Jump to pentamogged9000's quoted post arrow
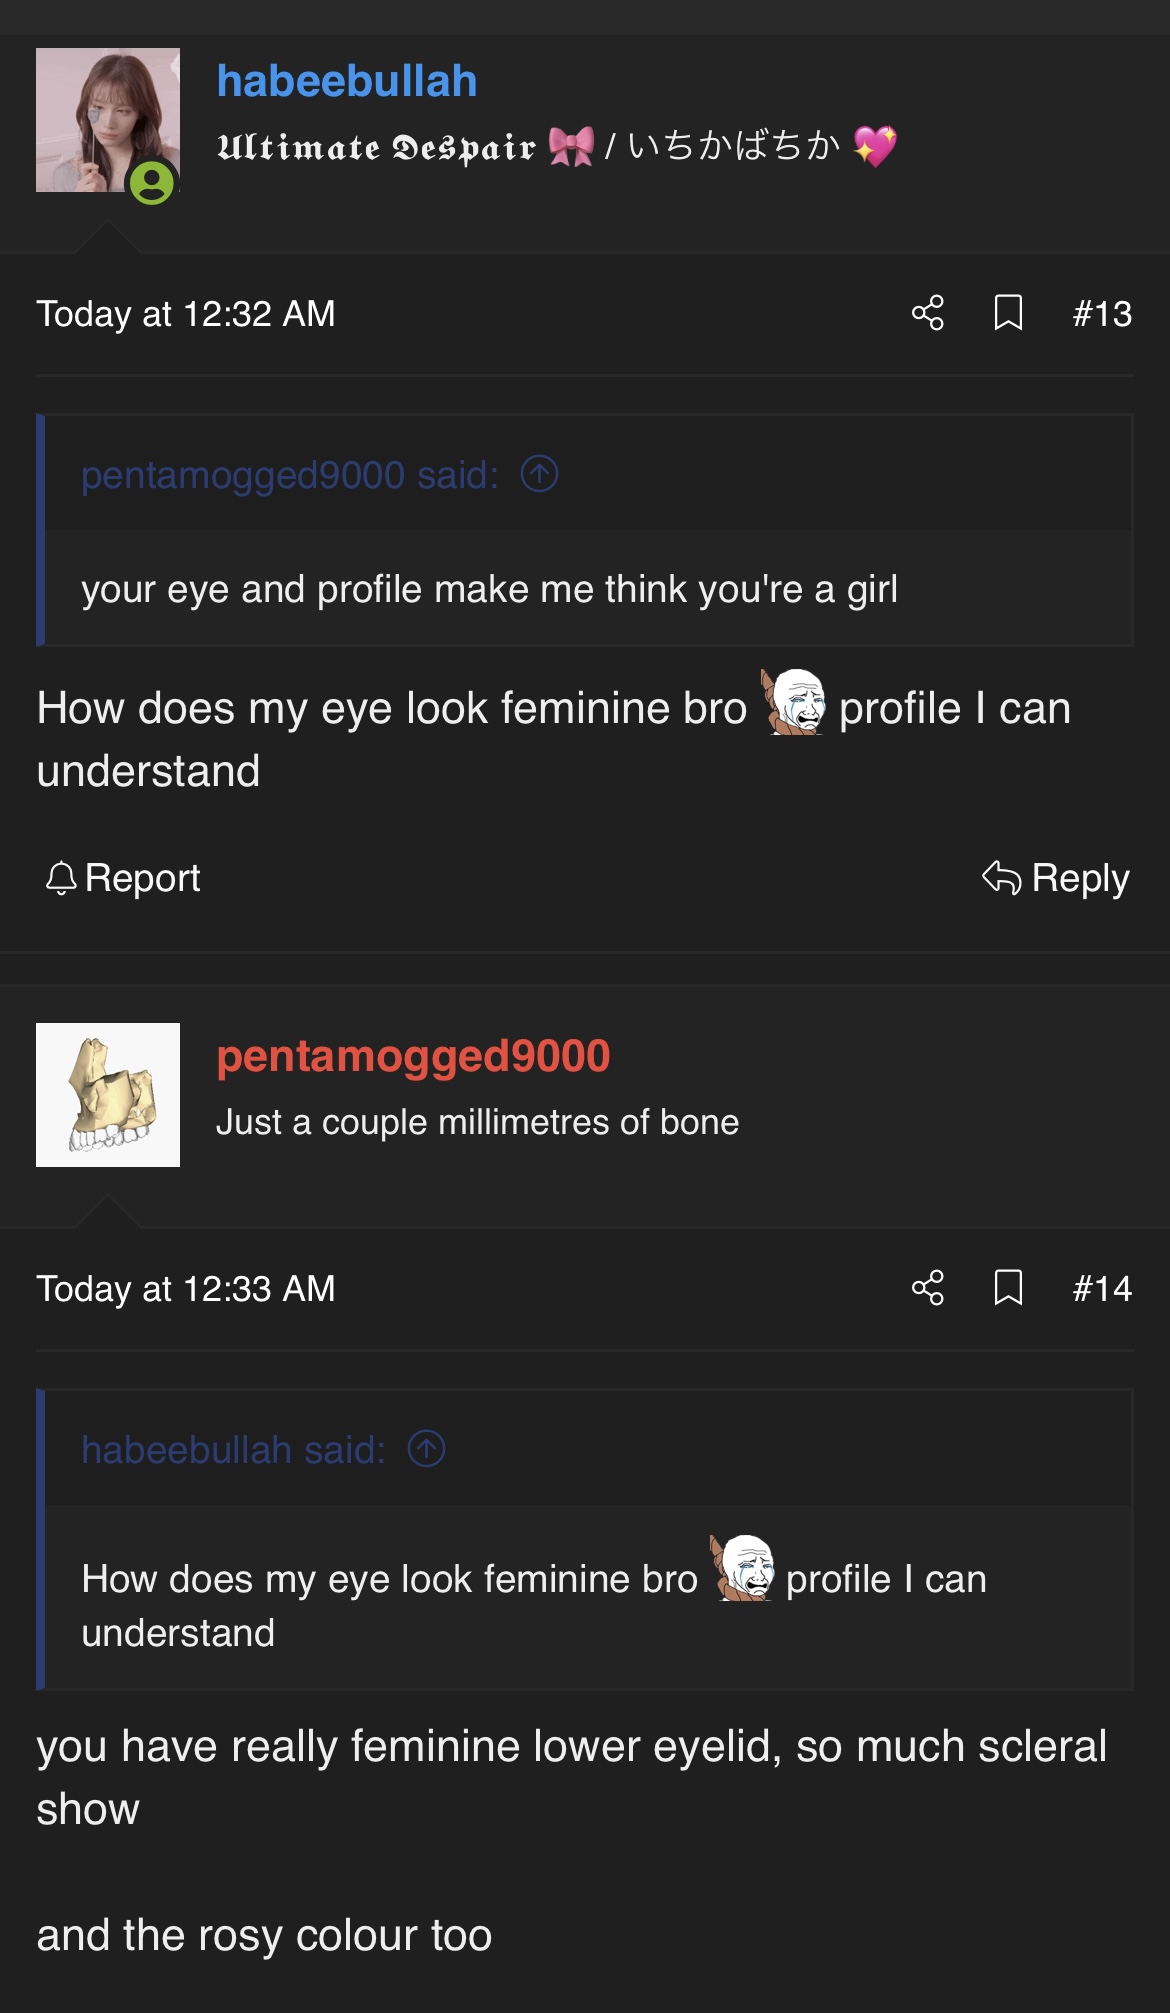The width and height of the screenshot is (1170, 2013). pyautogui.click(x=539, y=474)
